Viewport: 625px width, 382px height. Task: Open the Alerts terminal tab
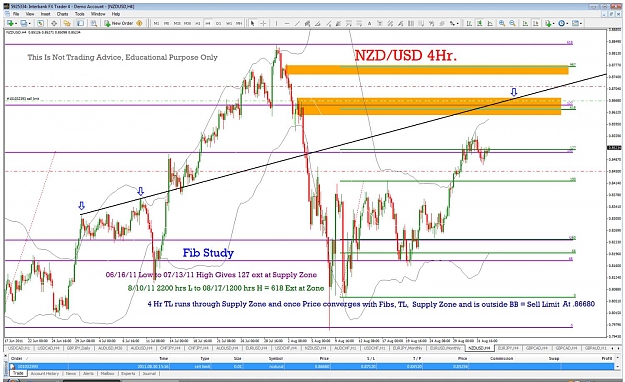[x=88, y=374]
